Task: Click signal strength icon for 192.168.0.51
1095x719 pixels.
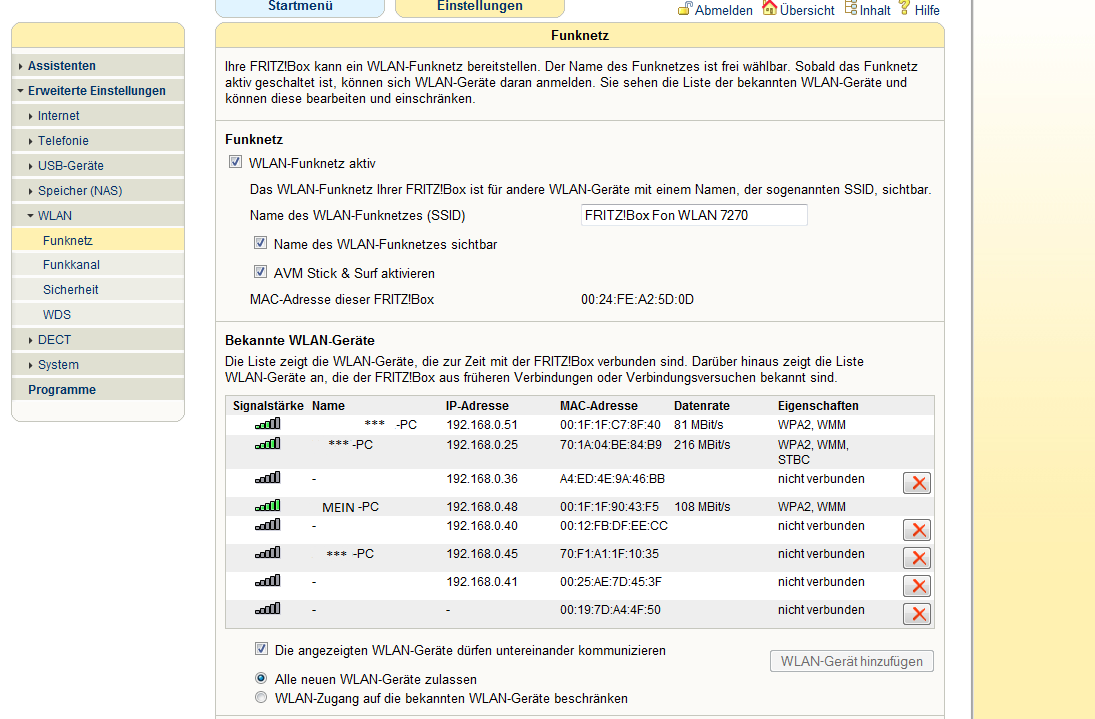Action: (267, 424)
